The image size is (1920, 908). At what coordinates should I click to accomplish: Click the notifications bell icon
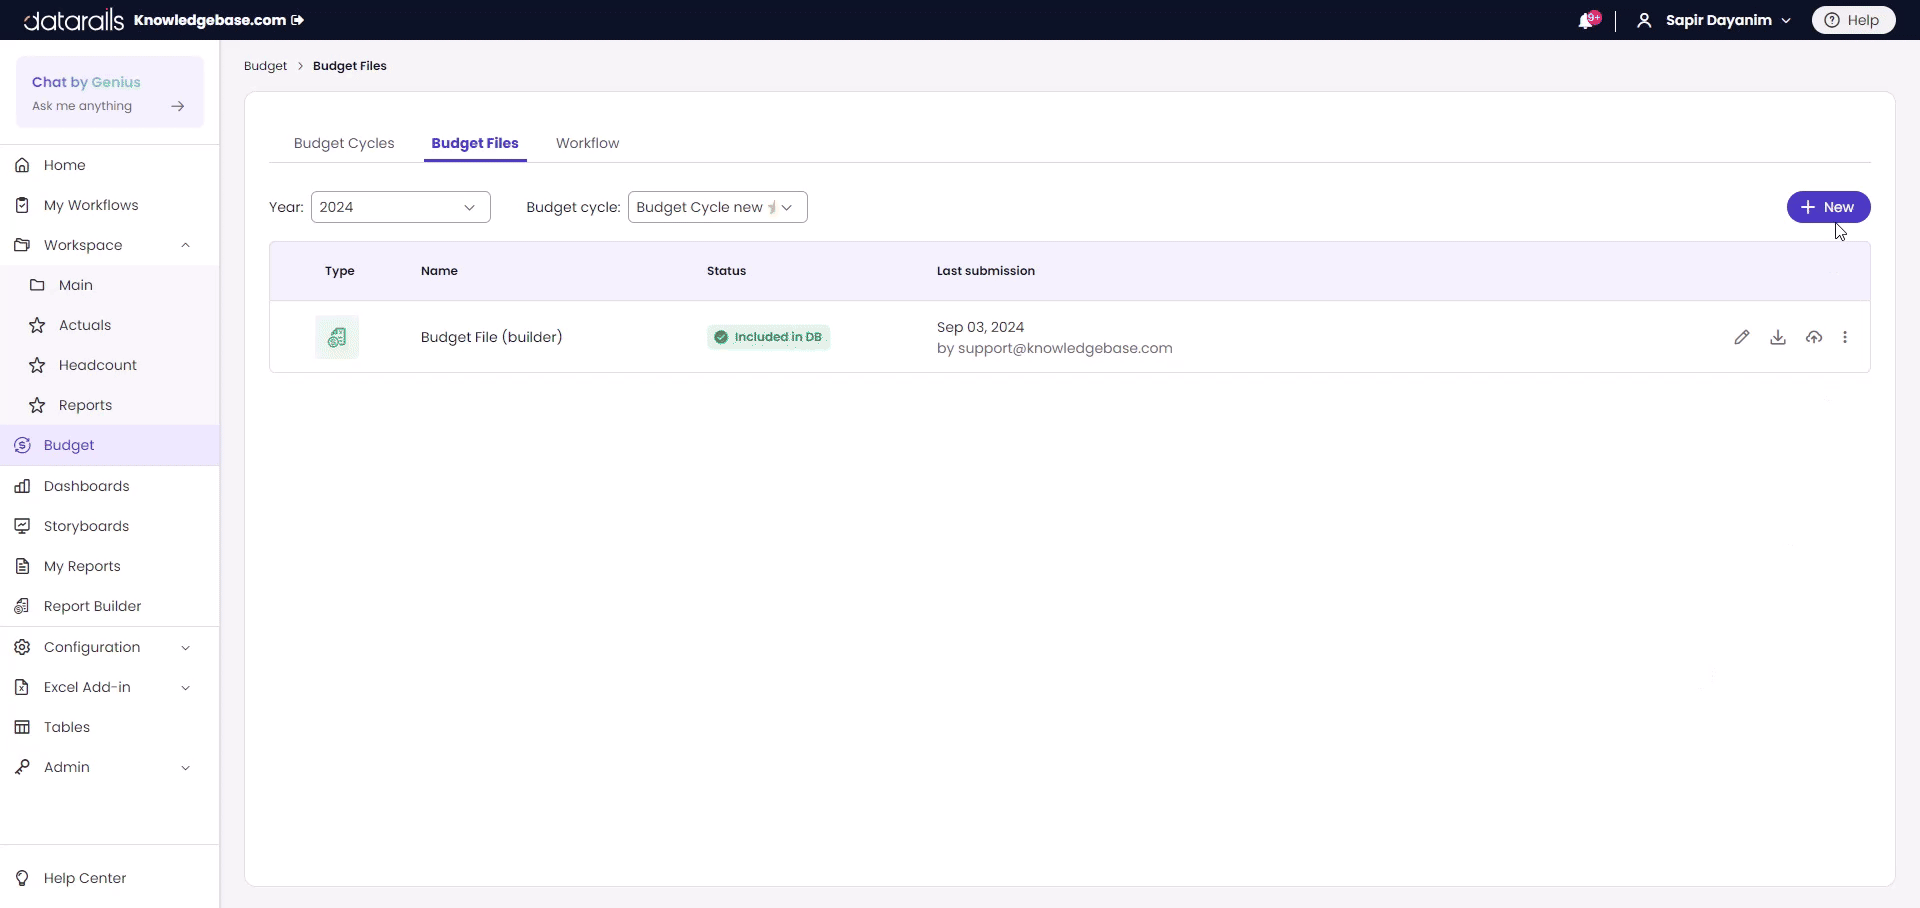click(x=1587, y=20)
